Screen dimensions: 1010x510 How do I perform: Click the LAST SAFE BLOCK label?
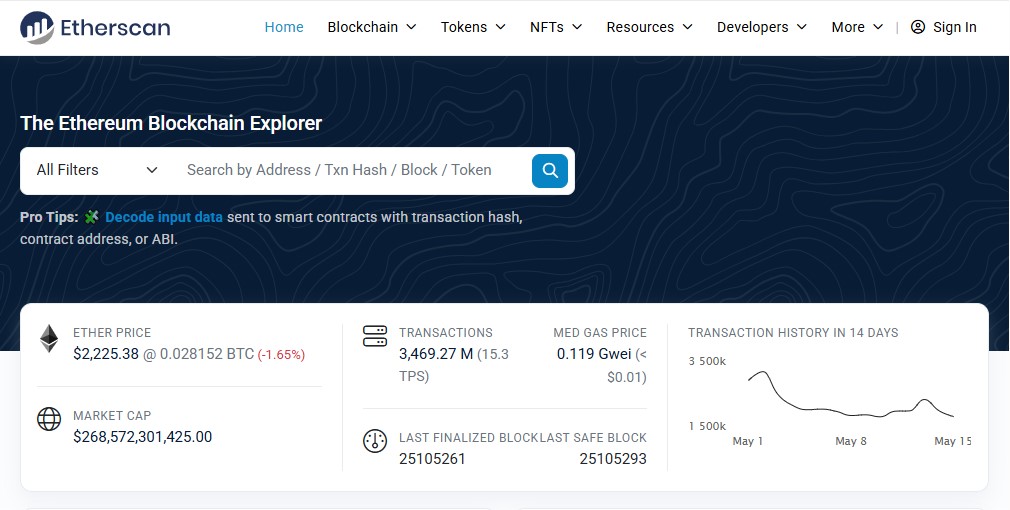coord(593,438)
